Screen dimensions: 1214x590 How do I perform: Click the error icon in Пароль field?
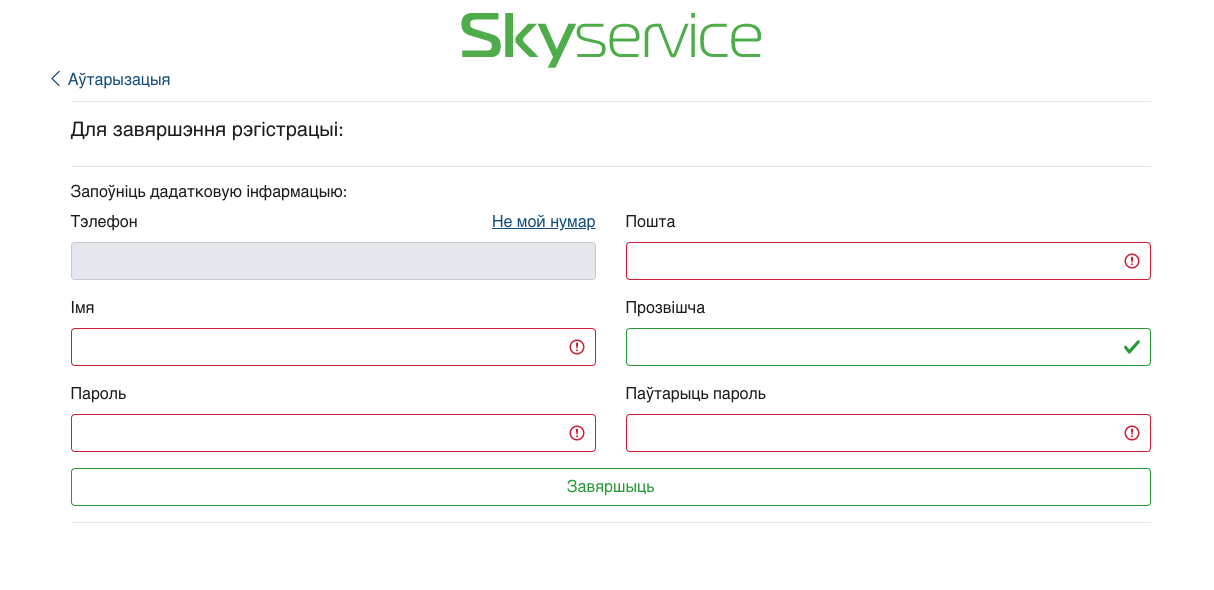coord(577,433)
